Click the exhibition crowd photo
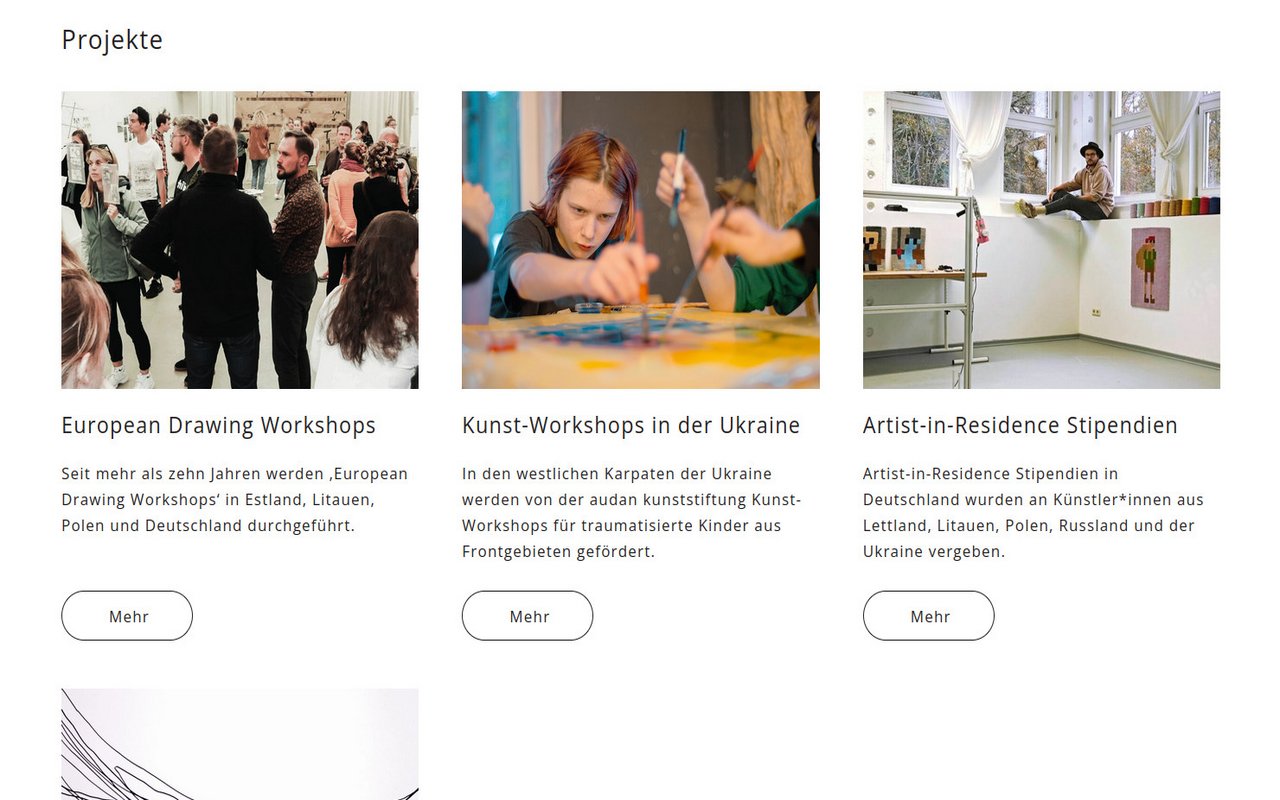Image resolution: width=1280 pixels, height=800 pixels. [x=240, y=240]
